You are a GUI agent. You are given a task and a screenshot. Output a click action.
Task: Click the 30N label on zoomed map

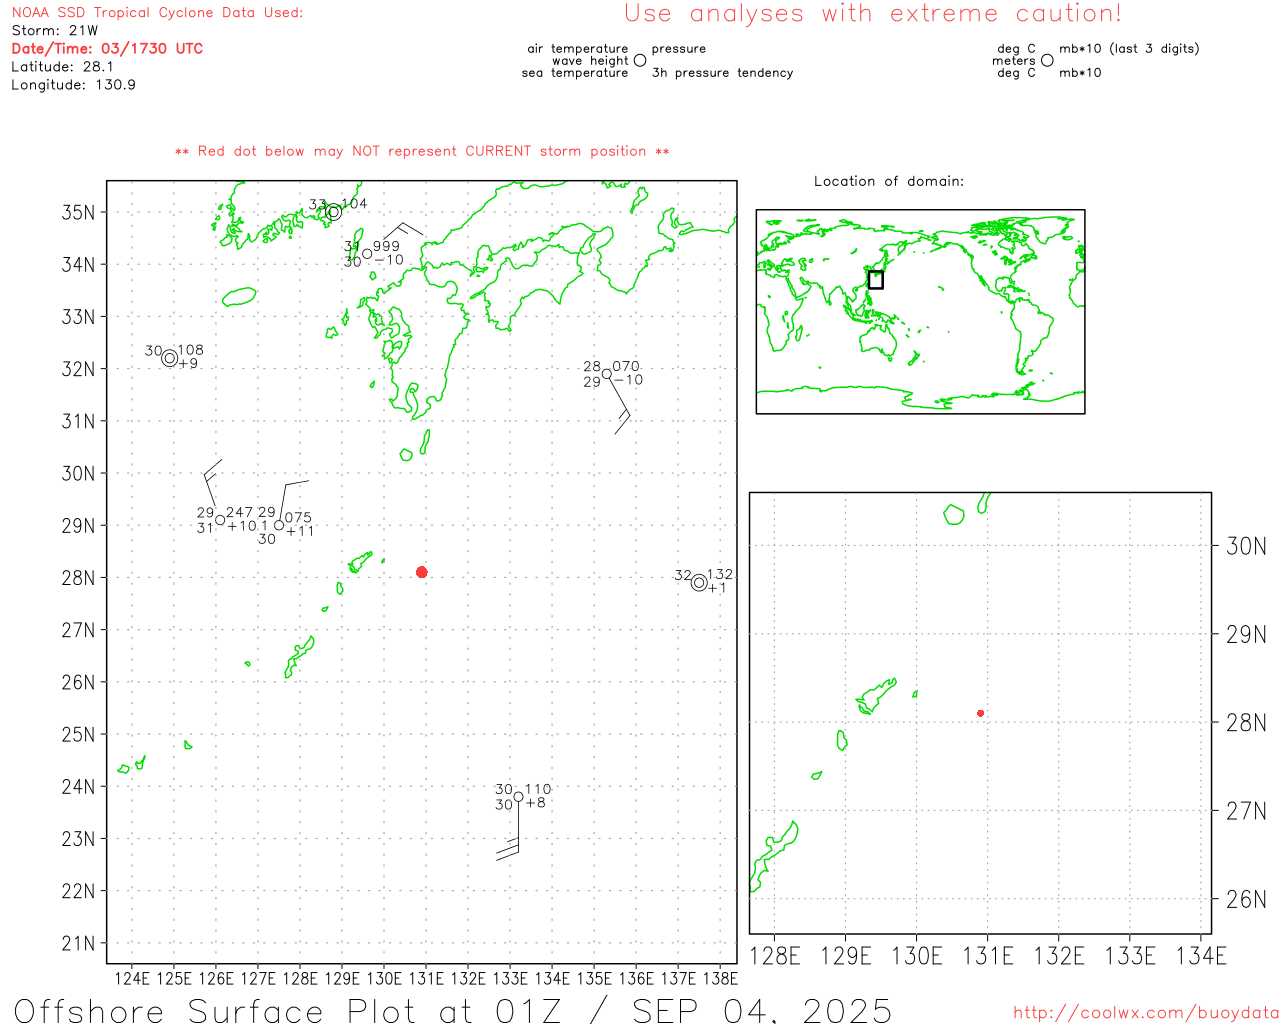1246,546
